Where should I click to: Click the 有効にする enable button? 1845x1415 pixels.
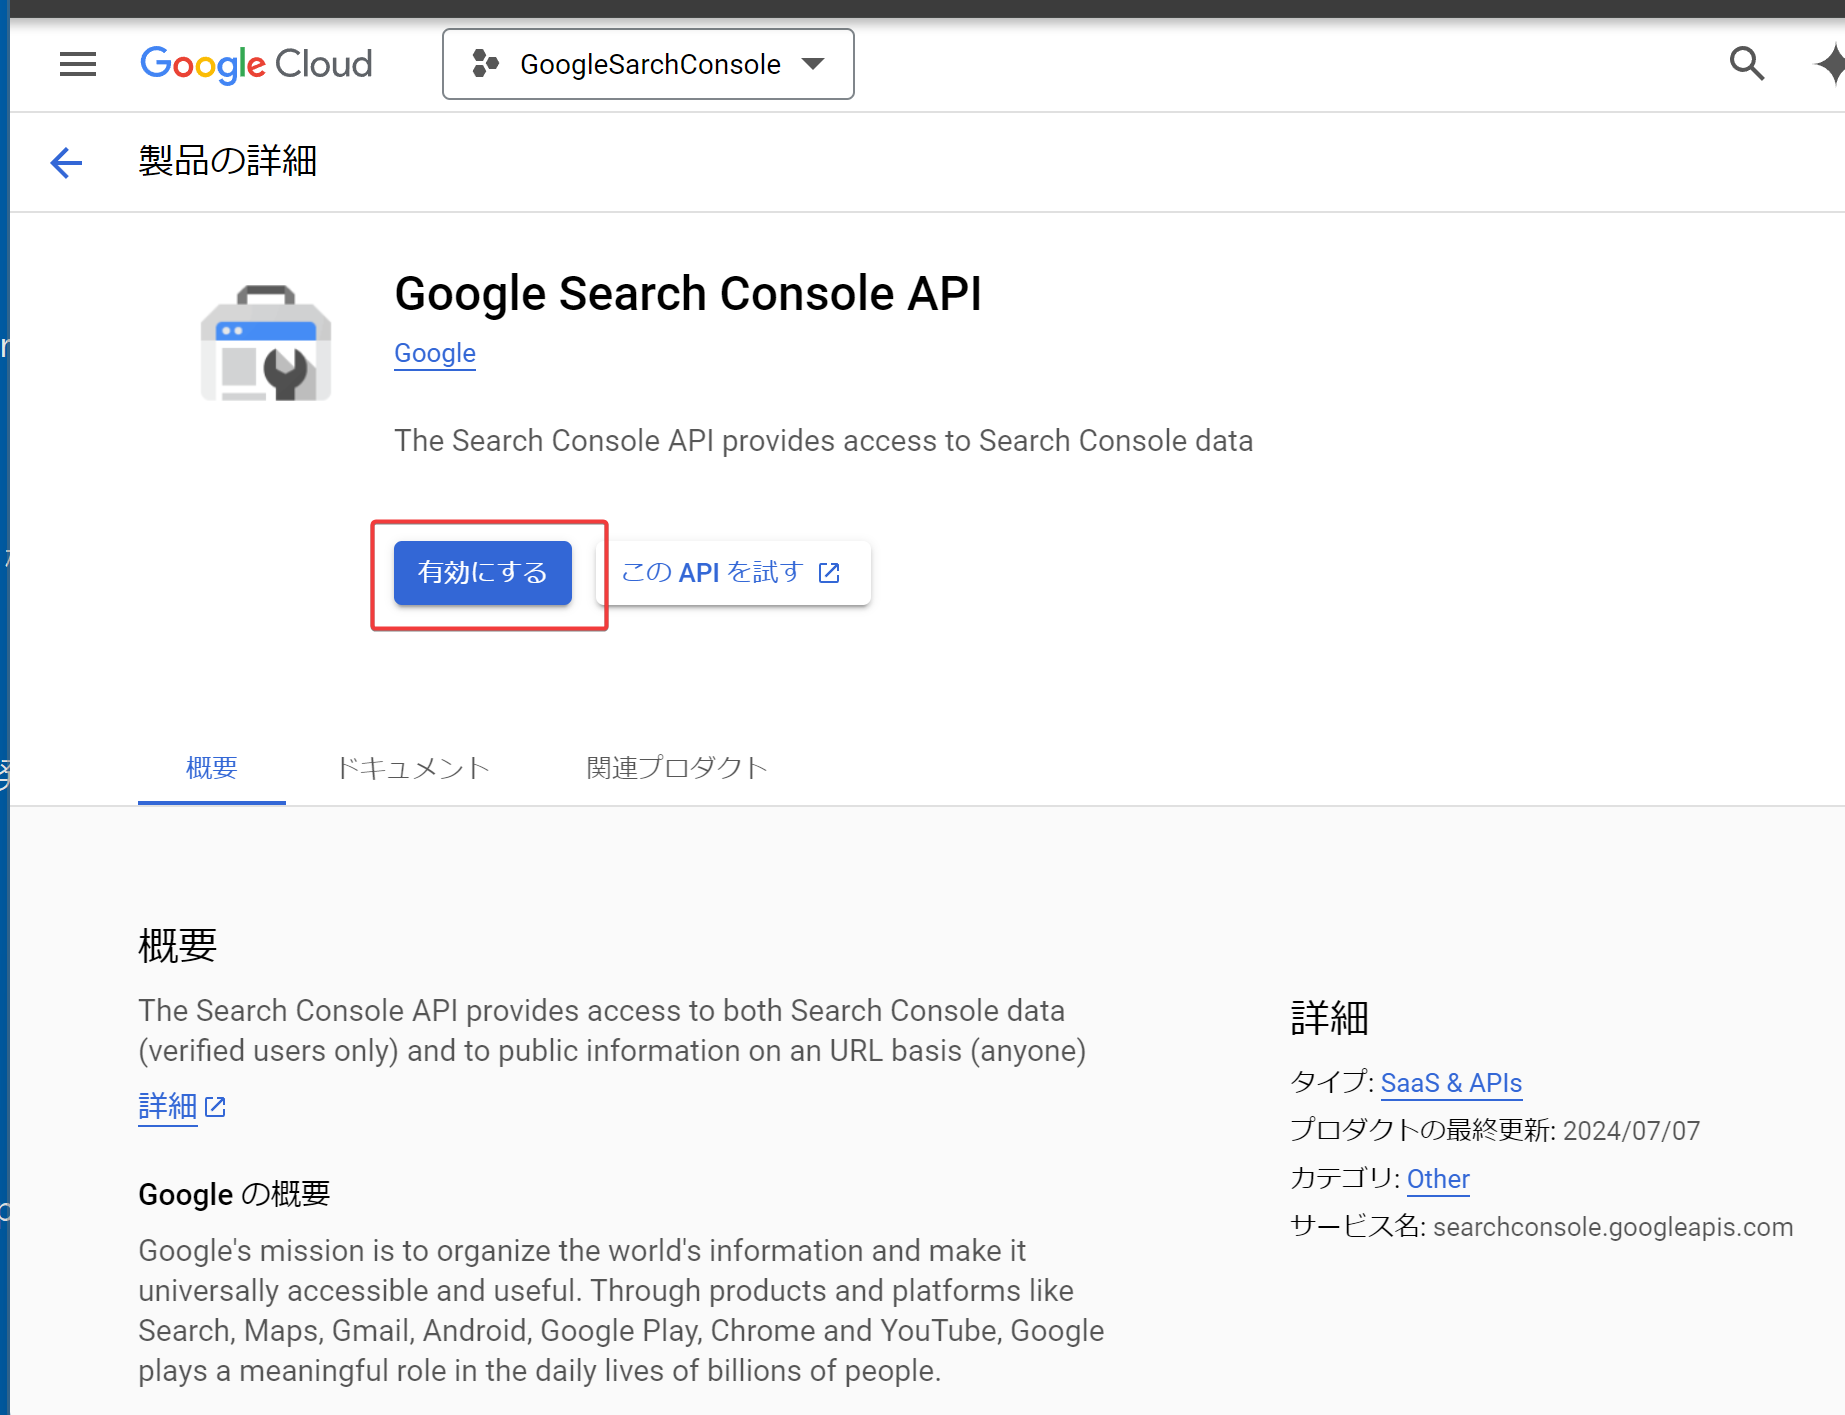tap(483, 573)
